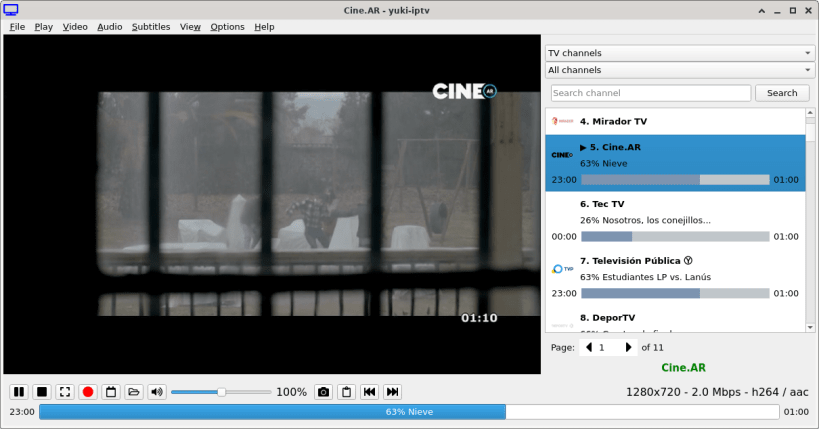Roll up window with the title bar caret
819x429 pixels.
[x=762, y=10]
